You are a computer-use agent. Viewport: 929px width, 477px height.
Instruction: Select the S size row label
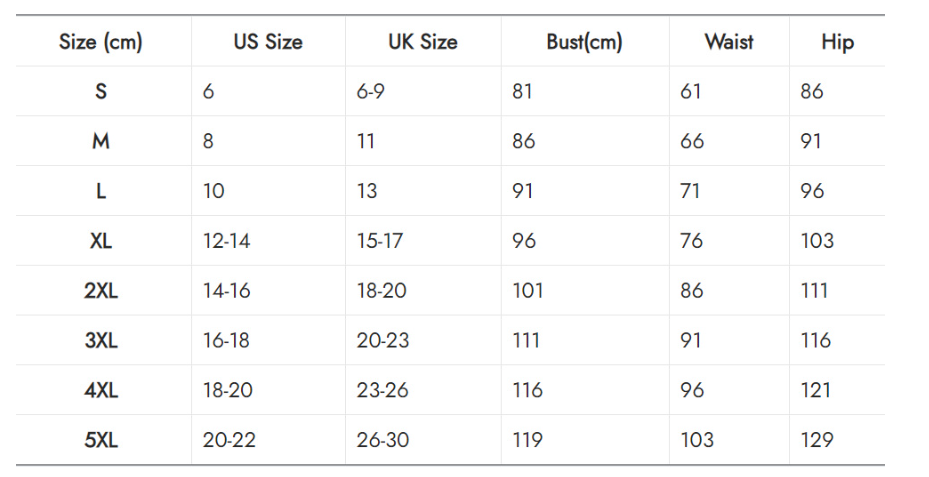pyautogui.click(x=101, y=91)
